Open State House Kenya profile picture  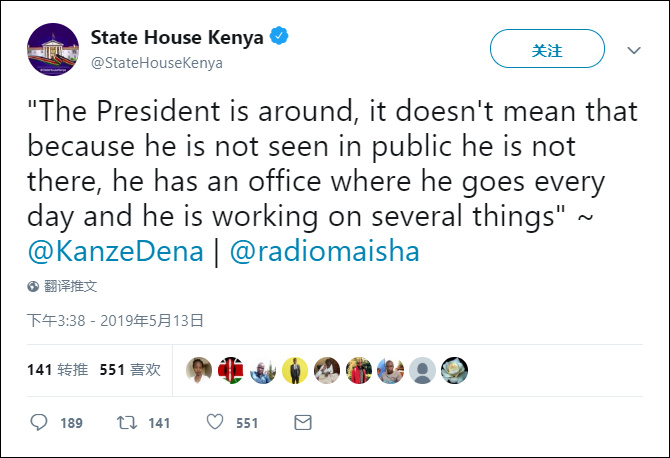53,50
